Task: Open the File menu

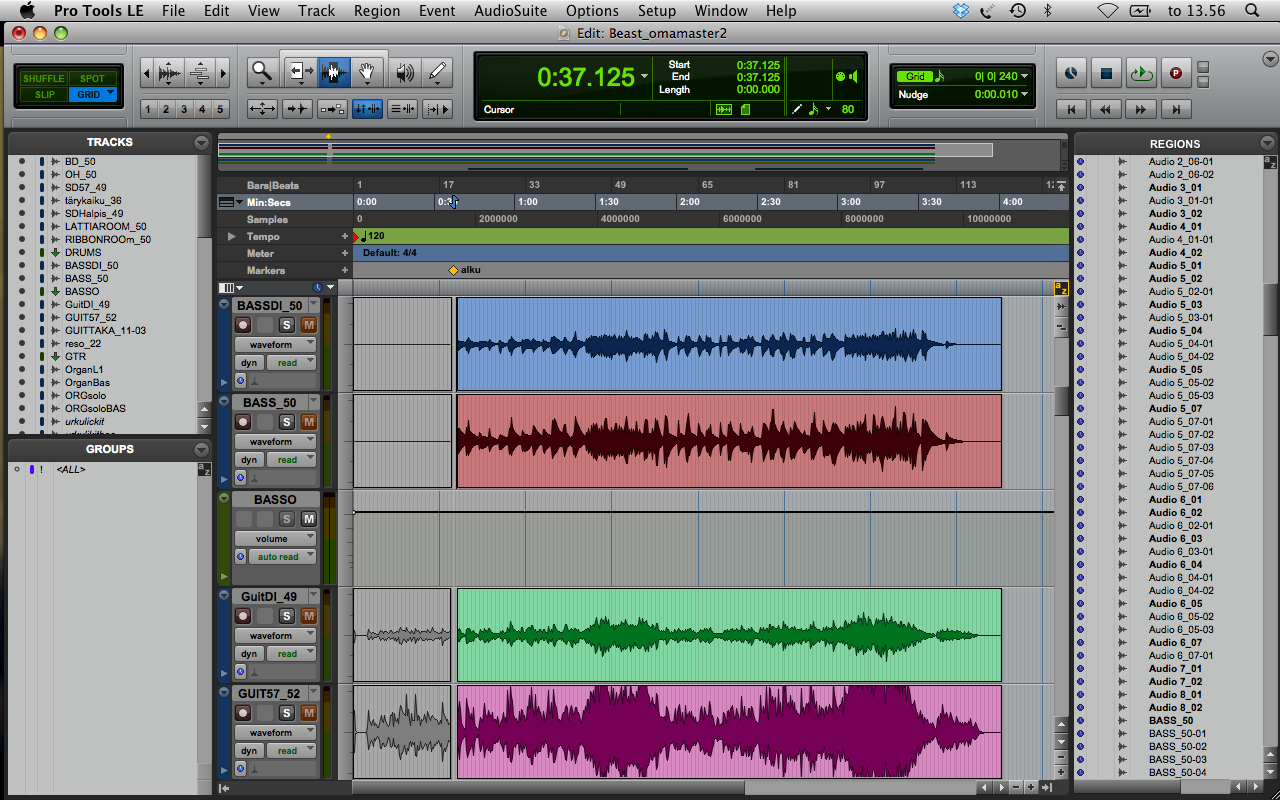Action: coord(173,11)
